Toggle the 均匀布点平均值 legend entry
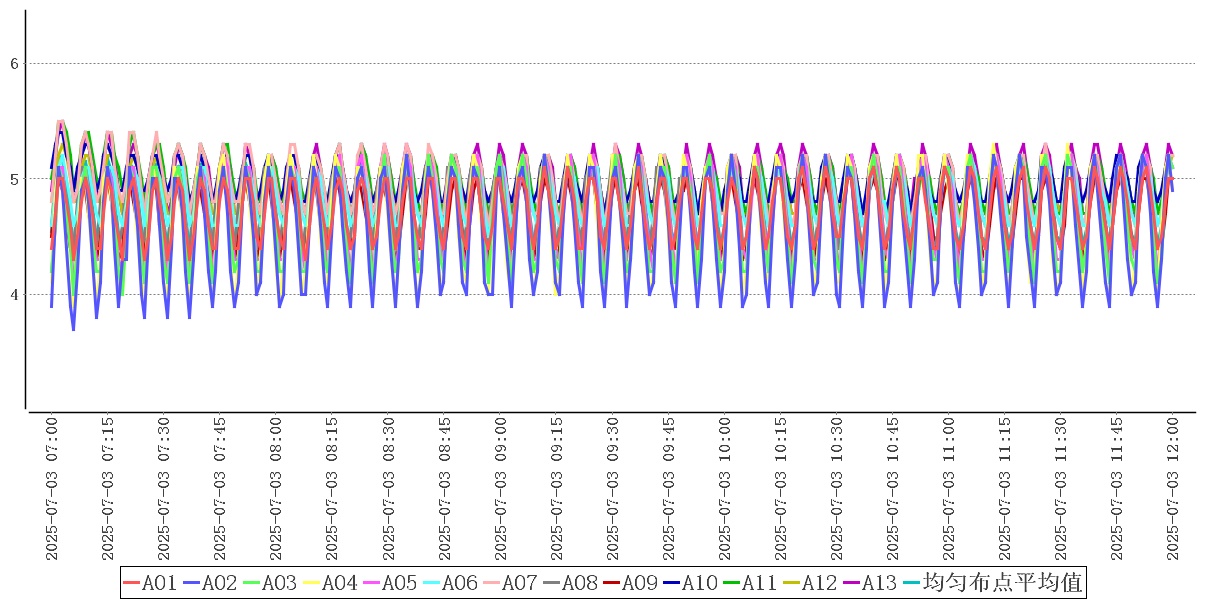This screenshot has width=1207, height=600. pos(990,583)
